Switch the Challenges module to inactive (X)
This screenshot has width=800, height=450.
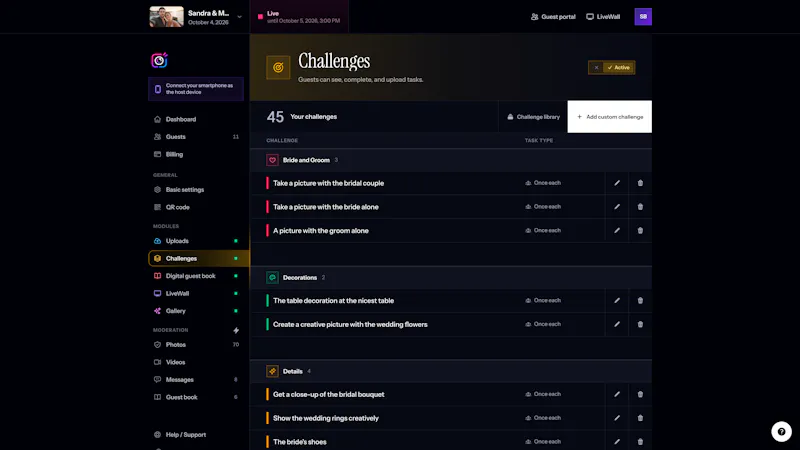pos(596,67)
